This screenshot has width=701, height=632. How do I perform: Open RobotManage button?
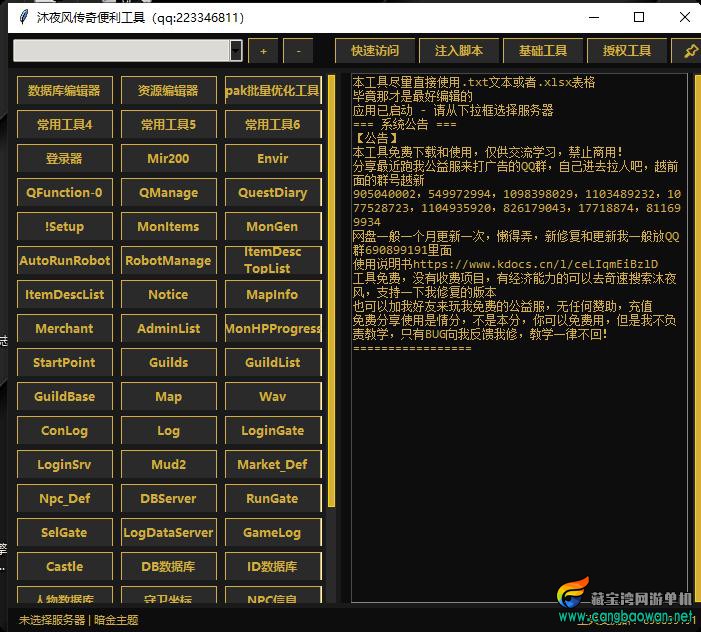(x=169, y=261)
